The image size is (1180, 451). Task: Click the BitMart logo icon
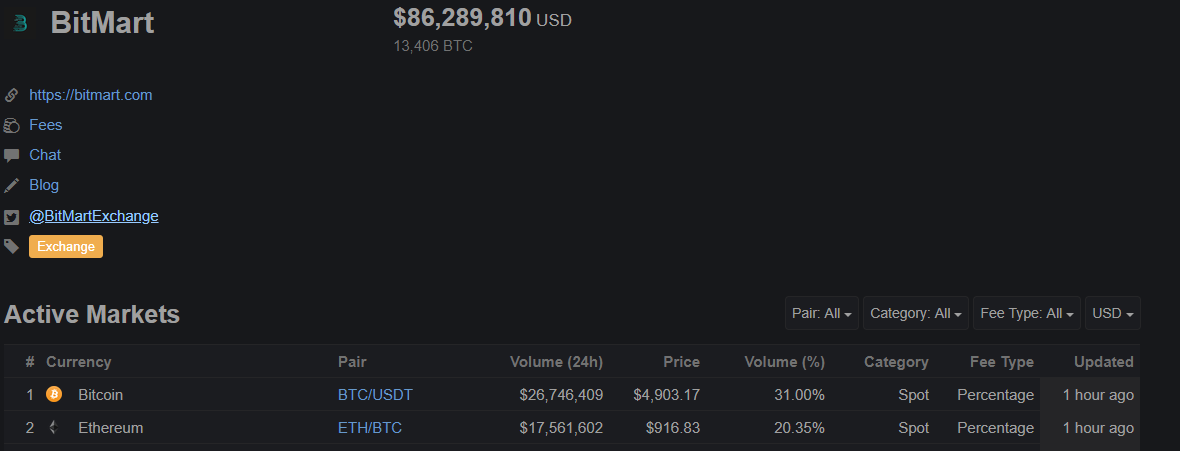coord(20,24)
